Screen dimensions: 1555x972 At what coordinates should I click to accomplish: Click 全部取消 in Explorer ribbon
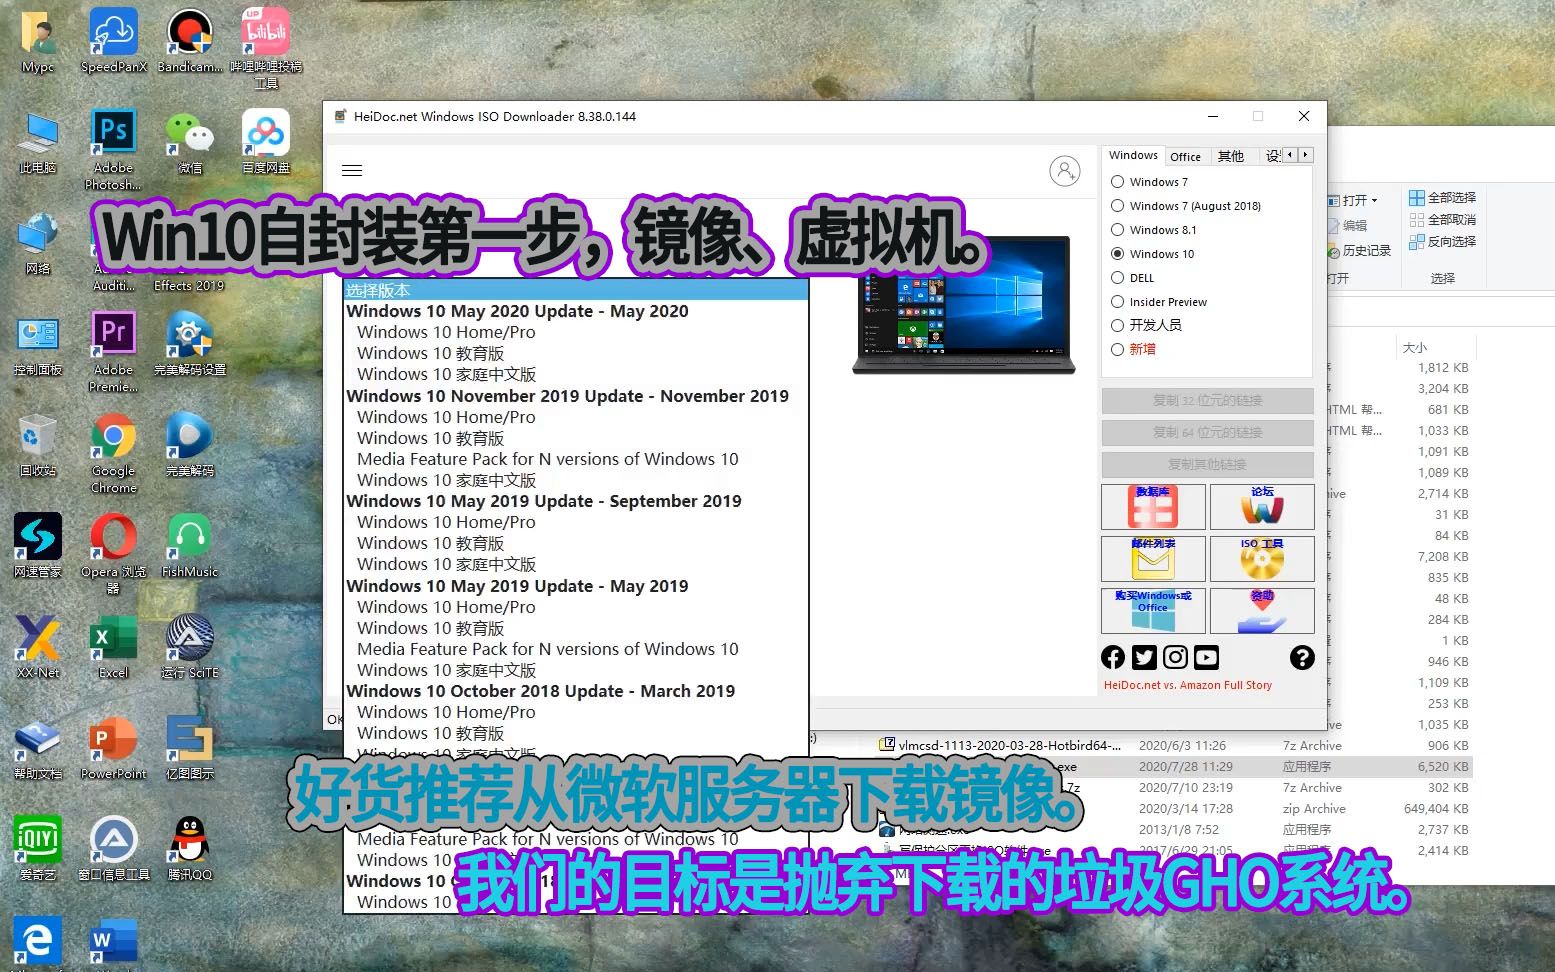tap(1442, 219)
